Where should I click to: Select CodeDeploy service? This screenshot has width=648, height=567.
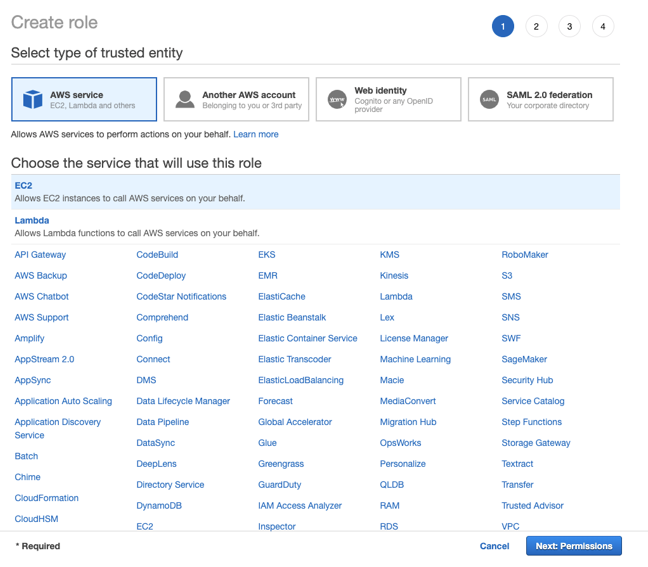(161, 276)
